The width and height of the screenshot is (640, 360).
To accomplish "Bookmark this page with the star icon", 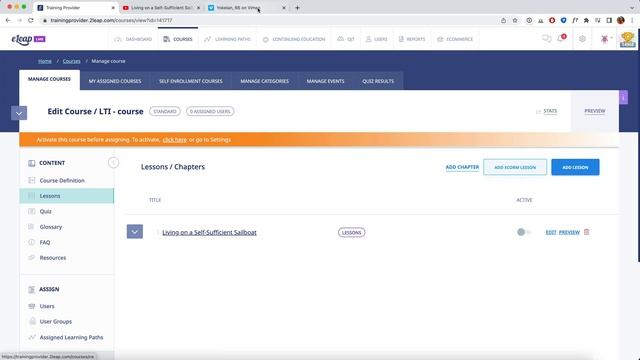I will 515,20.
